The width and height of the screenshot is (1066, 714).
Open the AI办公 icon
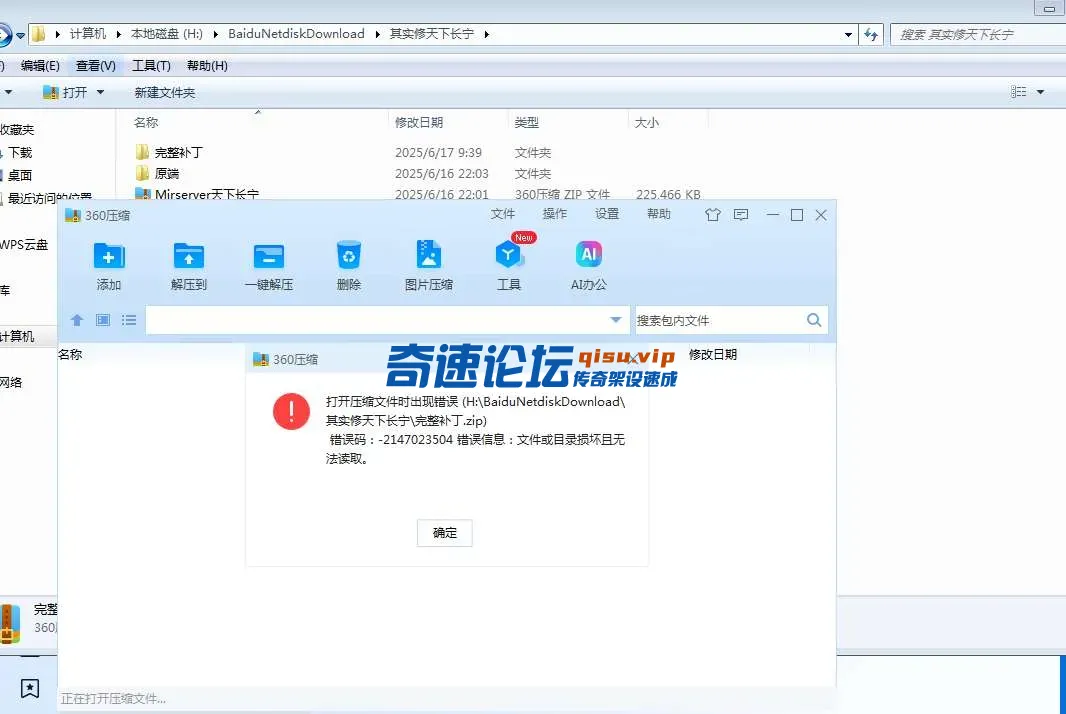(589, 254)
